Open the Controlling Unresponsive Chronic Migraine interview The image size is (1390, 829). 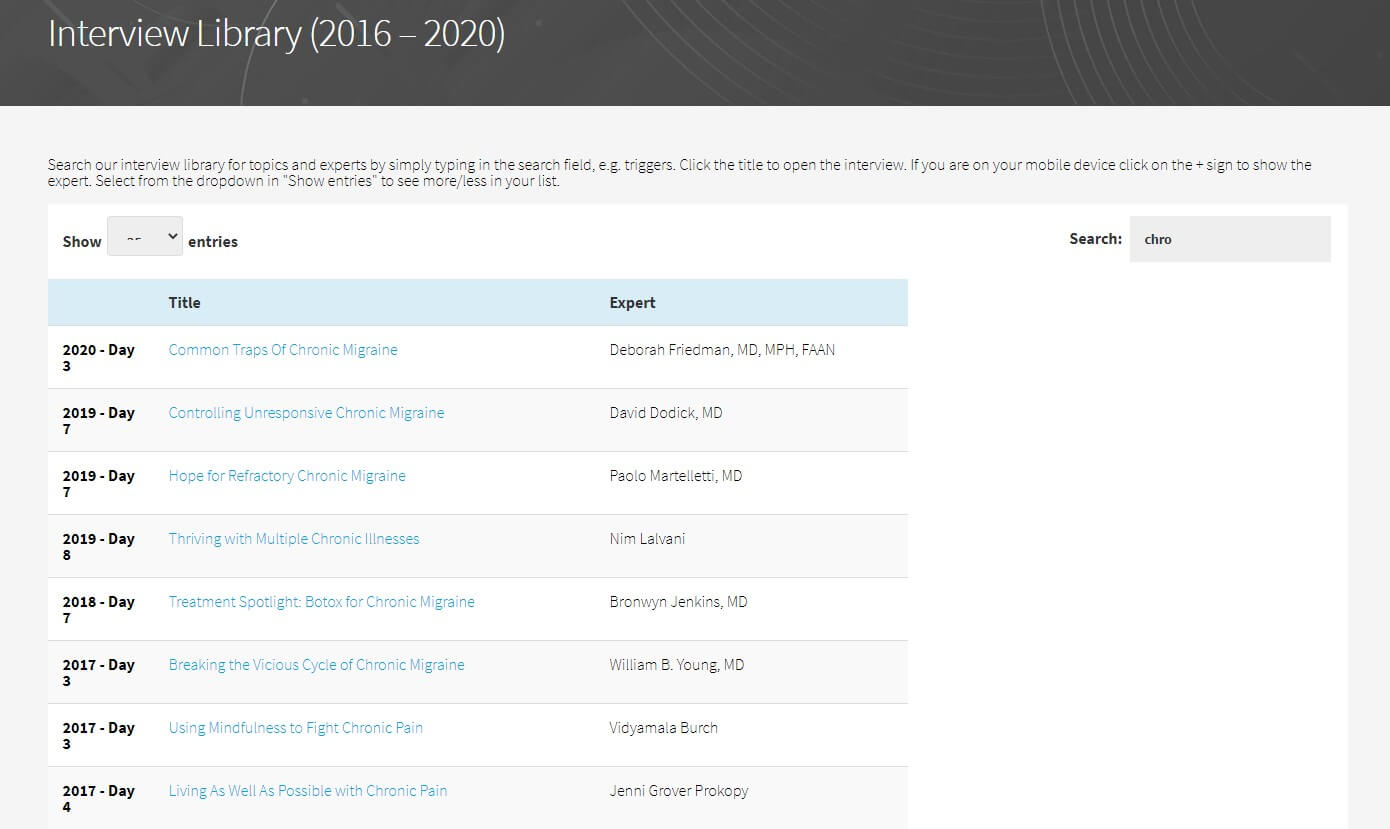pyautogui.click(x=306, y=412)
